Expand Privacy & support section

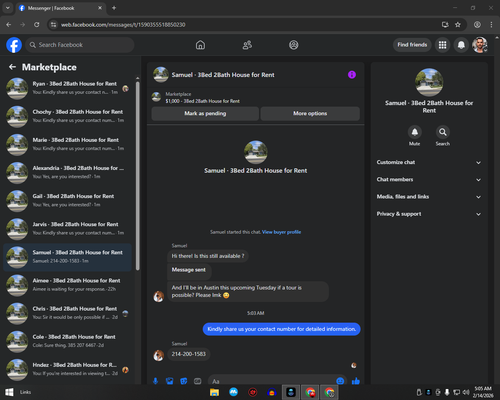point(429,214)
